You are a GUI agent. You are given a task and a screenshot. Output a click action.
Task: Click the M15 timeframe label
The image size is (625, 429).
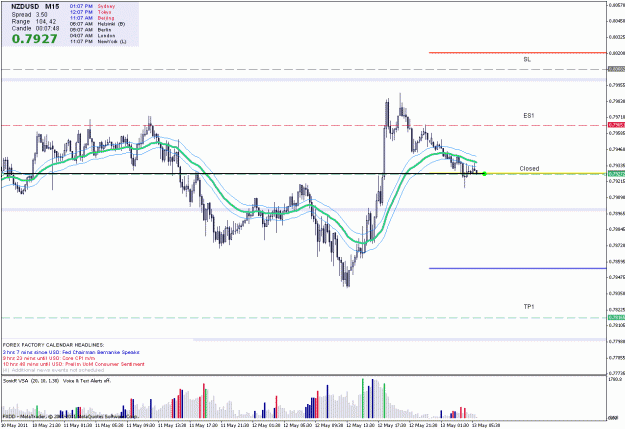click(x=52, y=7)
